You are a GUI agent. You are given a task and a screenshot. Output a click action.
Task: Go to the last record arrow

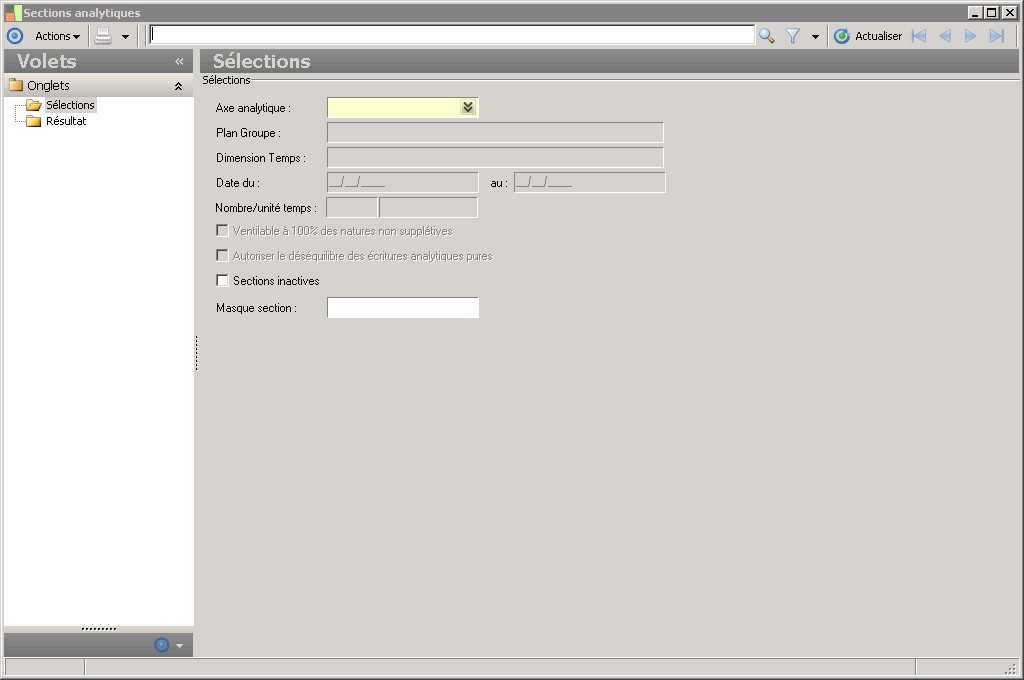[x=997, y=36]
